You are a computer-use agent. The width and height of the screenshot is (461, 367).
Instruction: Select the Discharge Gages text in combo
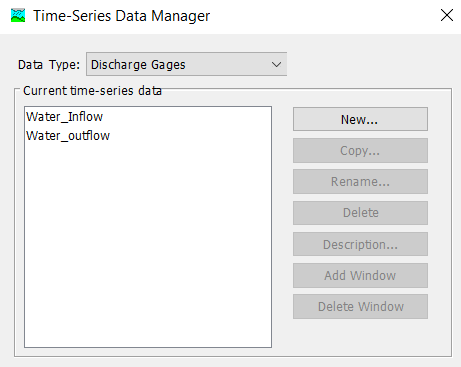point(138,65)
